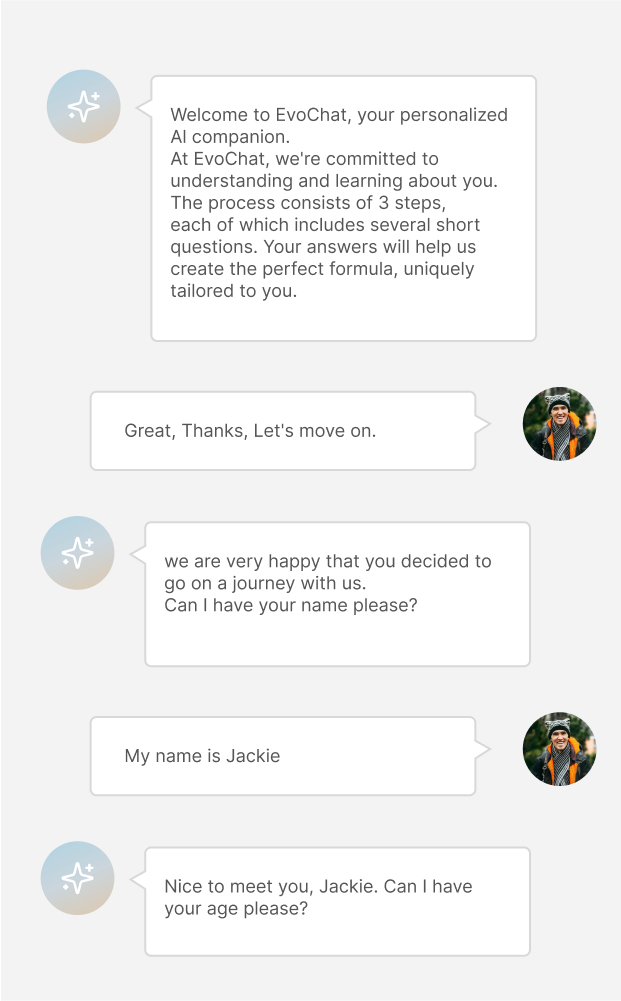Click the tail of the age question bubble
This screenshot has width=621, height=1001.
[x=138, y=877]
